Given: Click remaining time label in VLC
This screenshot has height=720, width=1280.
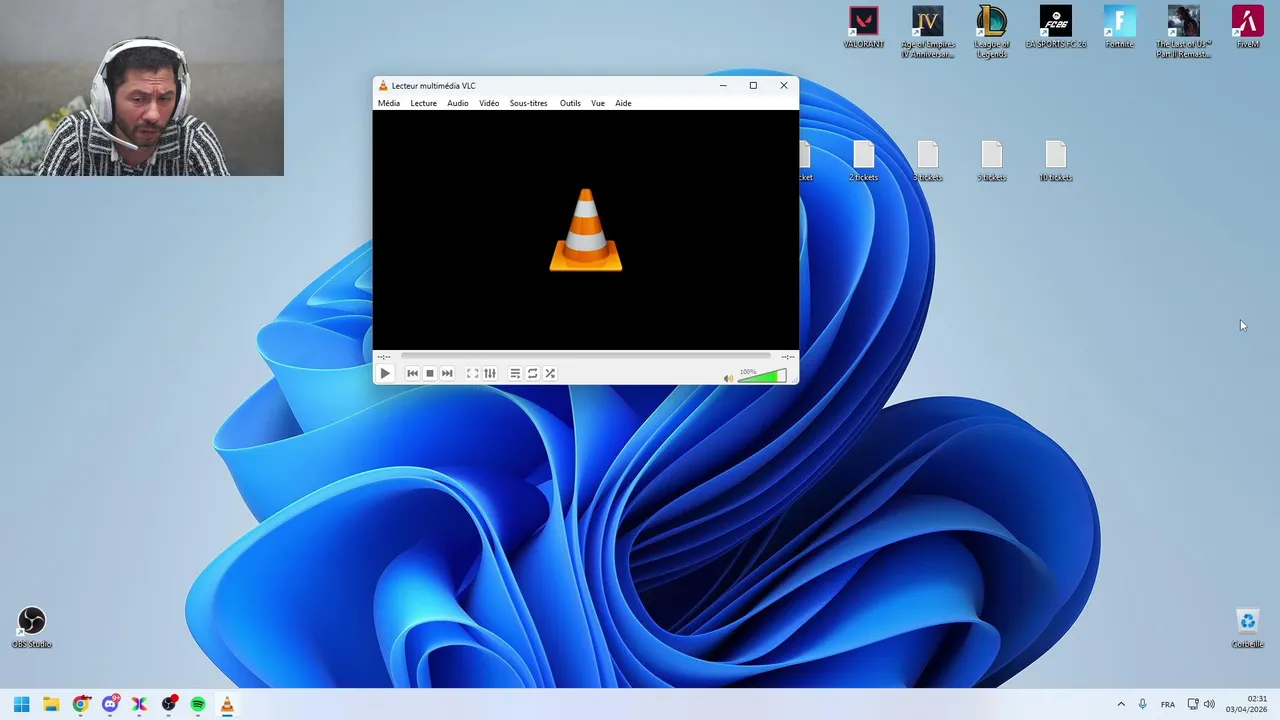Looking at the screenshot, I should tap(788, 357).
